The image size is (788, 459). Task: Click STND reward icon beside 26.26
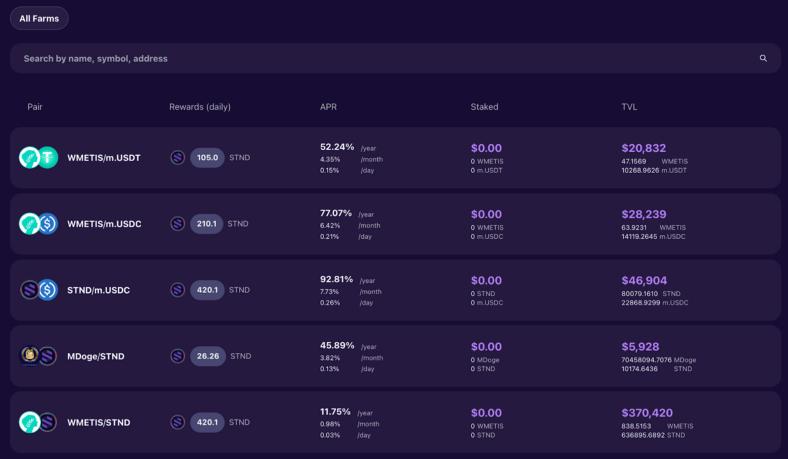(x=178, y=356)
